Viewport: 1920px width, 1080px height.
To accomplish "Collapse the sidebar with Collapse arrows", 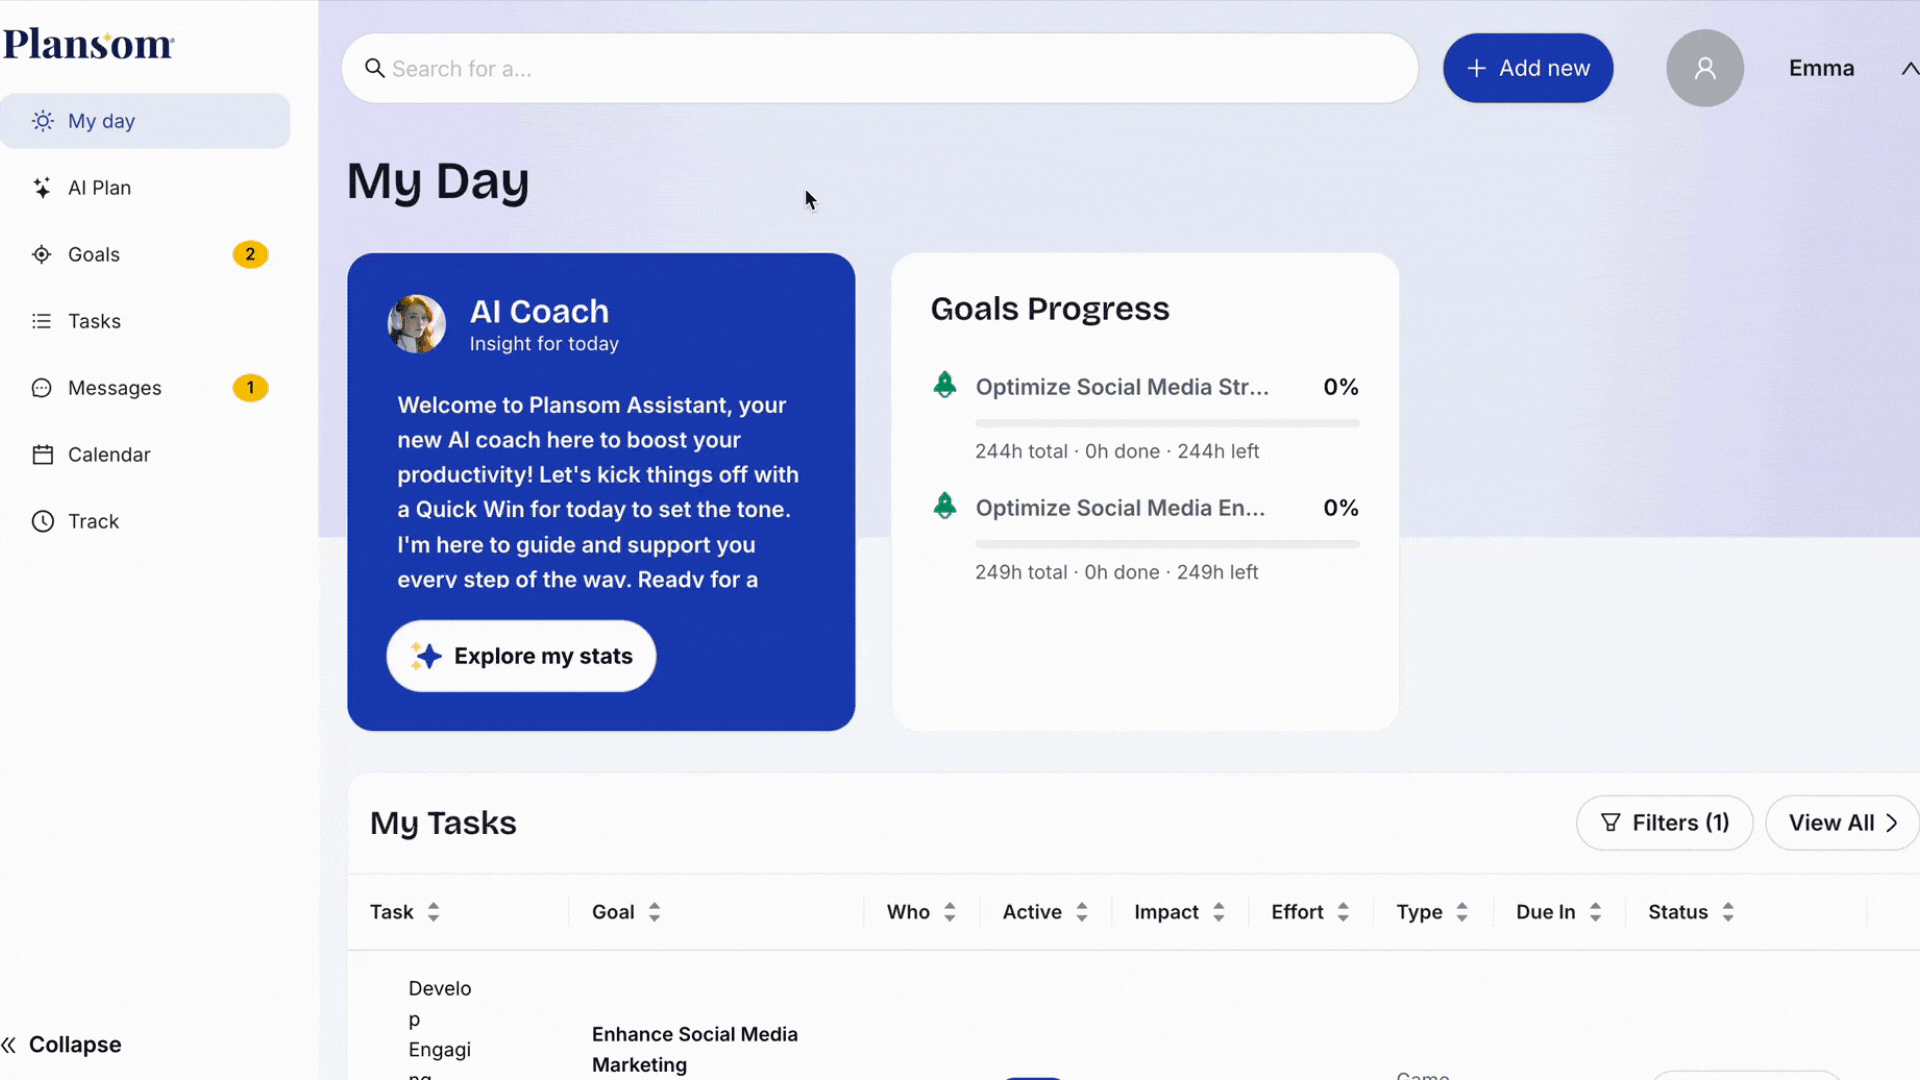I will coord(10,1045).
